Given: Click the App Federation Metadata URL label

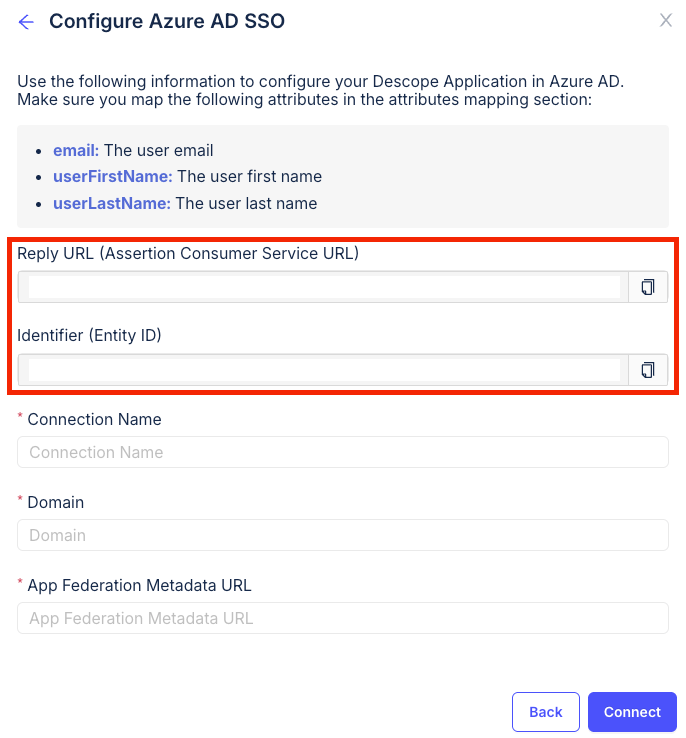Looking at the screenshot, I should (139, 586).
